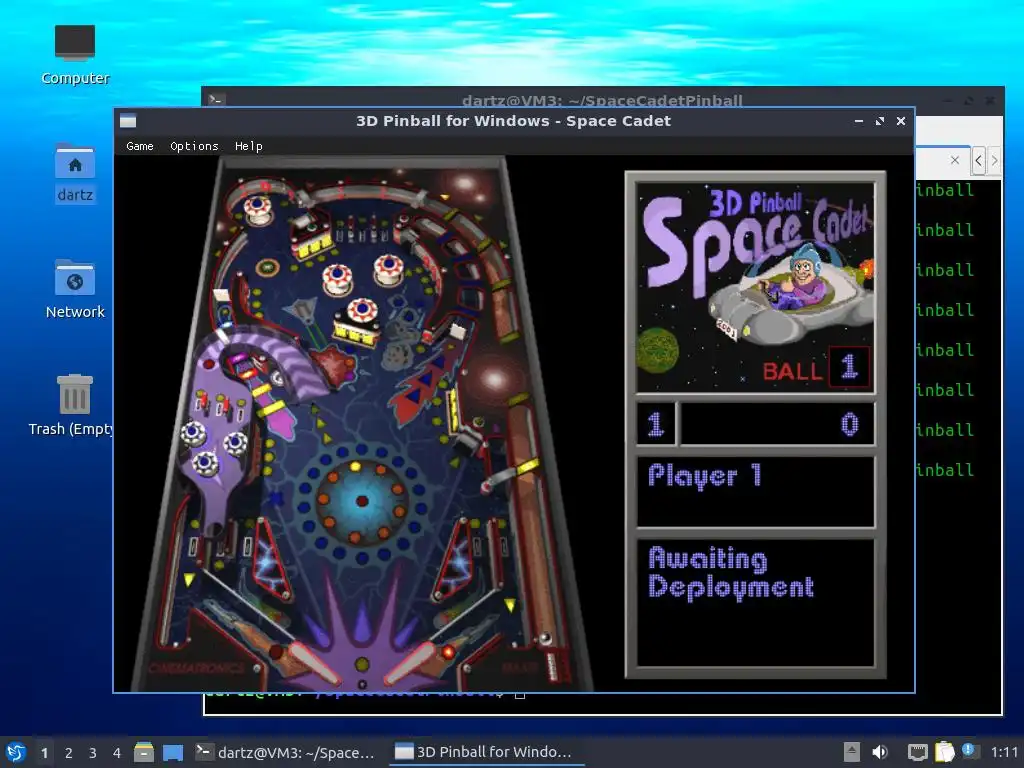Click the score value 0
This screenshot has height=768, width=1024.
pos(849,424)
